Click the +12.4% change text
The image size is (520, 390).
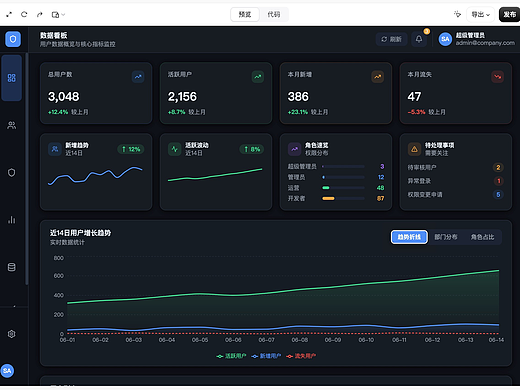coord(58,112)
